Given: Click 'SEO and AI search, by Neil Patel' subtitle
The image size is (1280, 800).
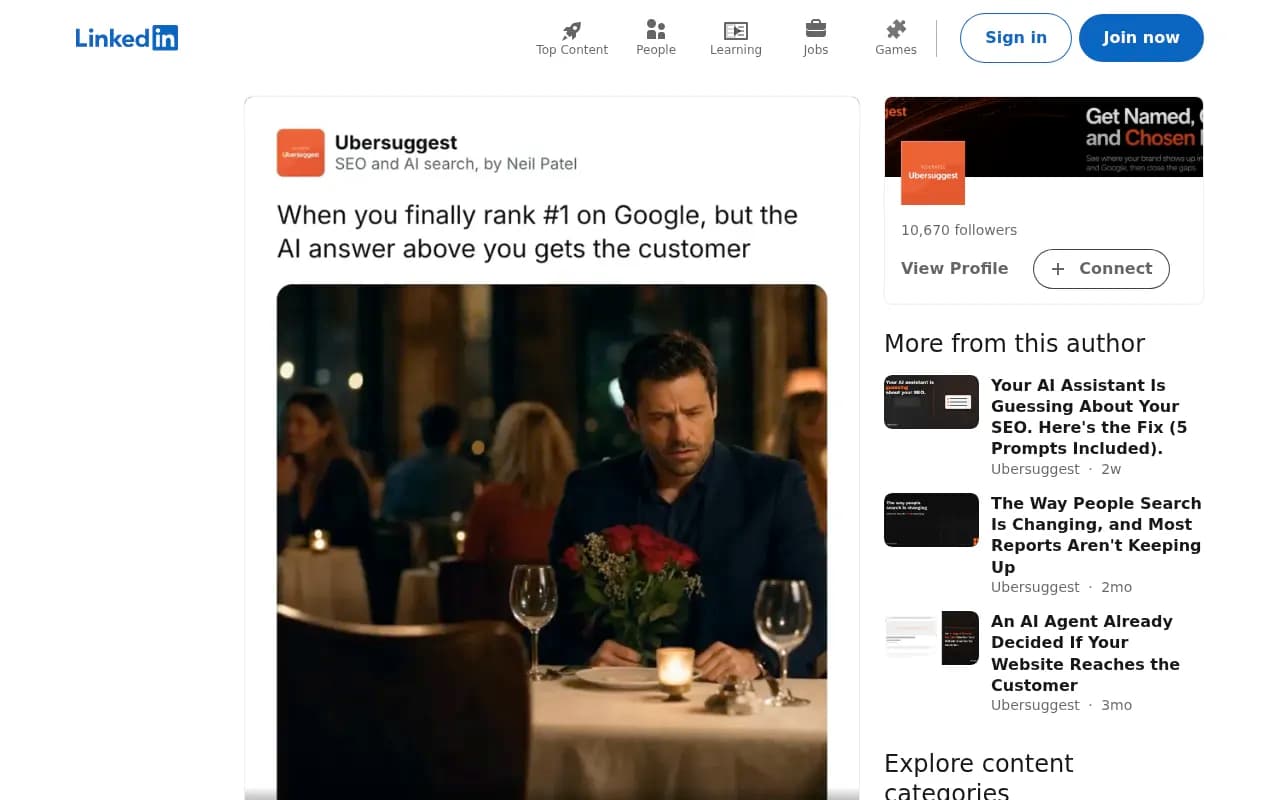Looking at the screenshot, I should coord(456,164).
